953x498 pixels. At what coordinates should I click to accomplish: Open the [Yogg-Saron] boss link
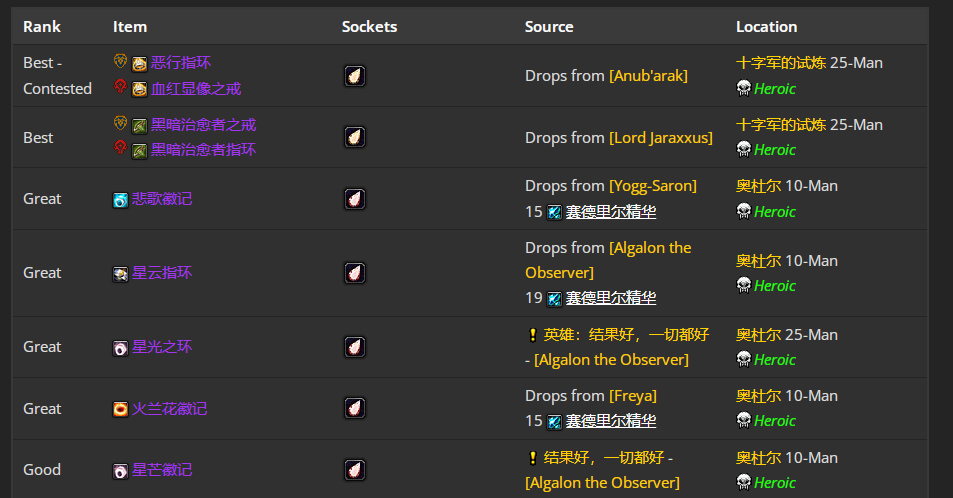tap(653, 186)
